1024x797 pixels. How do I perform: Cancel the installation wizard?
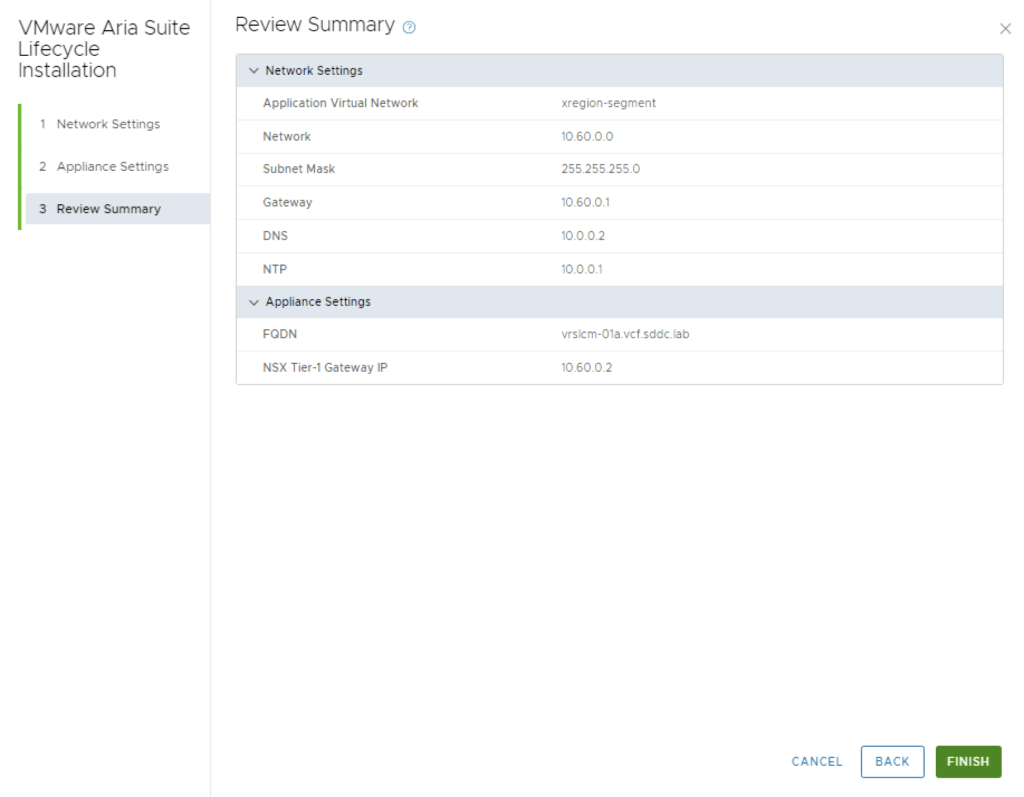(817, 761)
